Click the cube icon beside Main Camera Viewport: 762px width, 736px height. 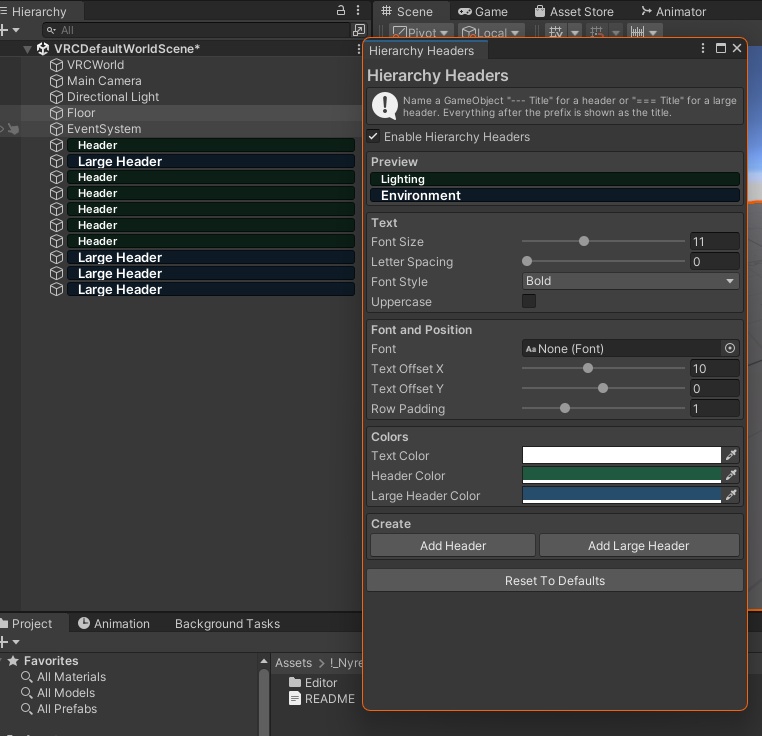56,81
